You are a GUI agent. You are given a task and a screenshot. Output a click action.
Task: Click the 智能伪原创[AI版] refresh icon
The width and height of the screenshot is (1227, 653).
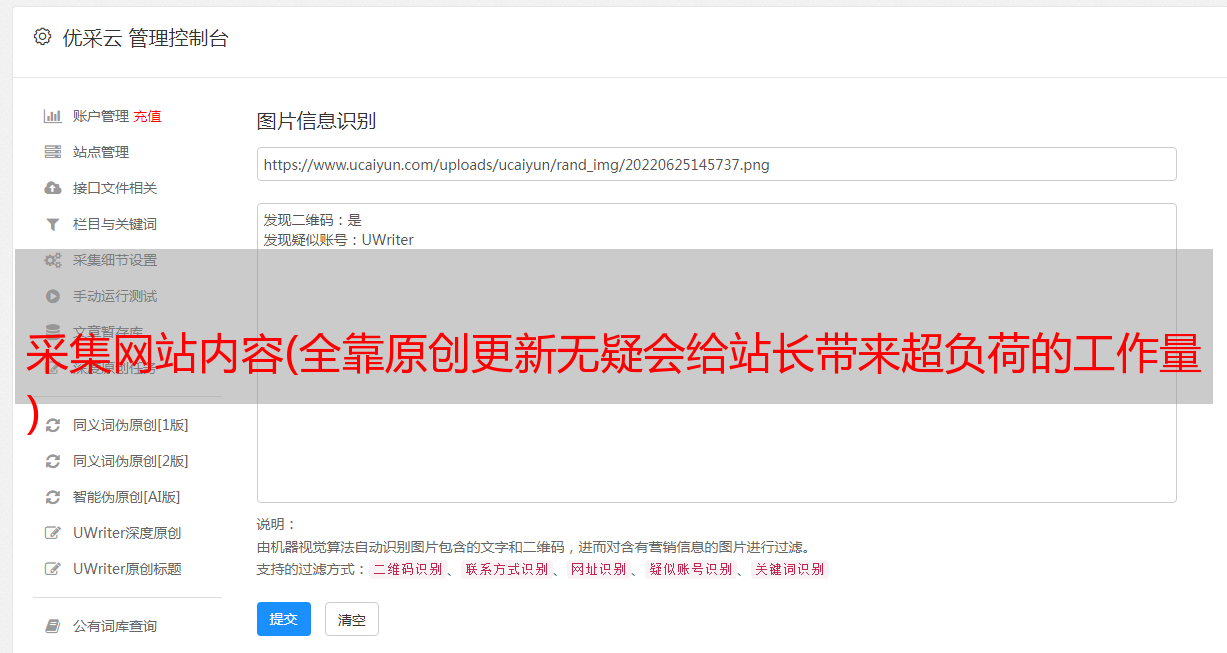click(x=53, y=497)
